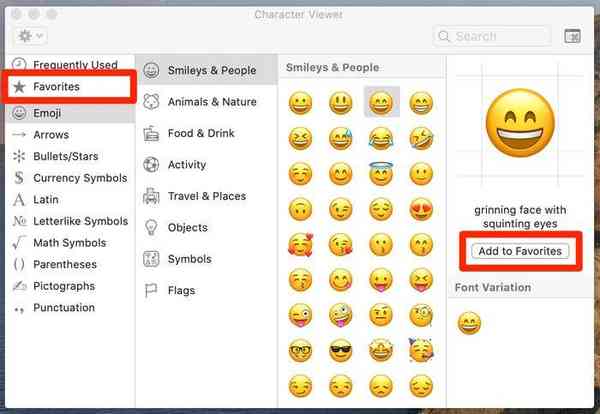Screen dimensions: 600x414
Task: Pick the heart-eyes smiley emoji
Action: point(421,211)
